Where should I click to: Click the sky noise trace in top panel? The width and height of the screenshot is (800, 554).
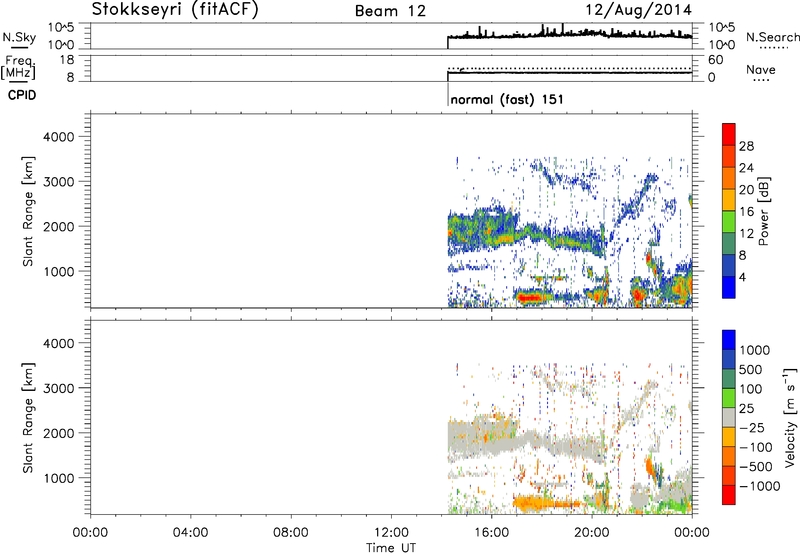click(569, 35)
